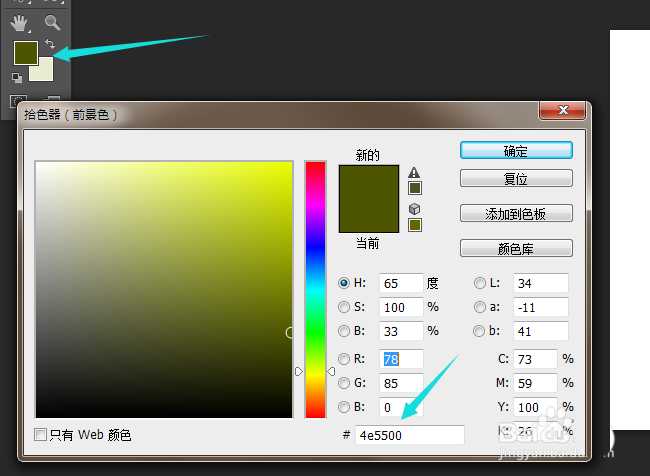Click the H field showing 65
The width and height of the screenshot is (650, 476).
click(401, 283)
